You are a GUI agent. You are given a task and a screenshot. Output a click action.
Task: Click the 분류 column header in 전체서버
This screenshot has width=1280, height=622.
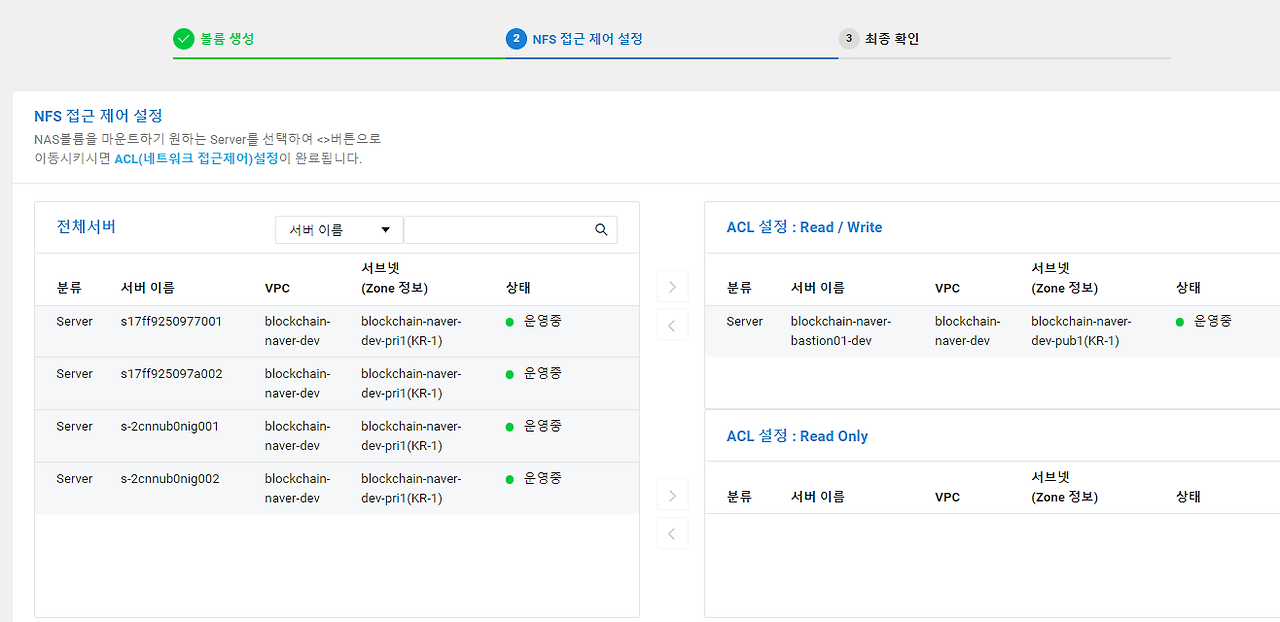pyautogui.click(x=69, y=288)
